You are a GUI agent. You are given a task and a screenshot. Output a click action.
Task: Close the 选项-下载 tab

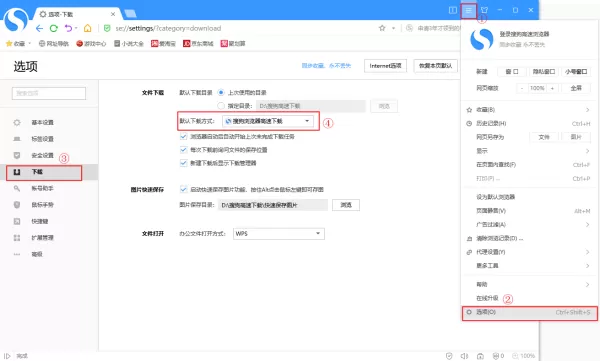pyautogui.click(x=113, y=14)
